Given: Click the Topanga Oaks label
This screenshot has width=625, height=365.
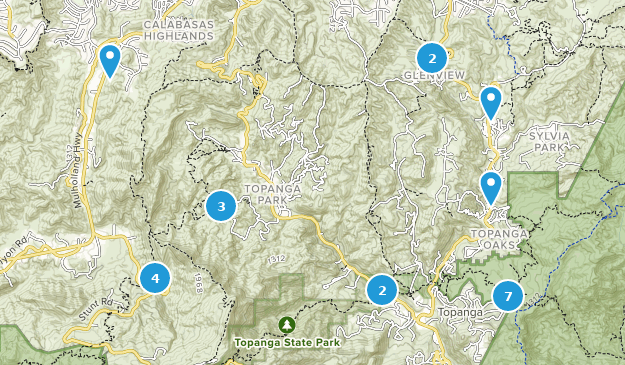Looking at the screenshot, I should 499,239.
